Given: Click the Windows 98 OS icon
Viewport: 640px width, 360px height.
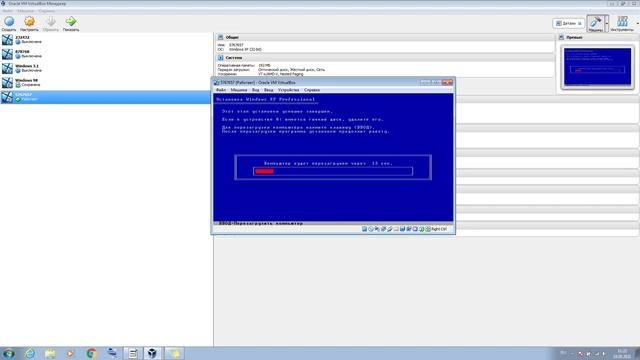Looking at the screenshot, I should [7, 82].
